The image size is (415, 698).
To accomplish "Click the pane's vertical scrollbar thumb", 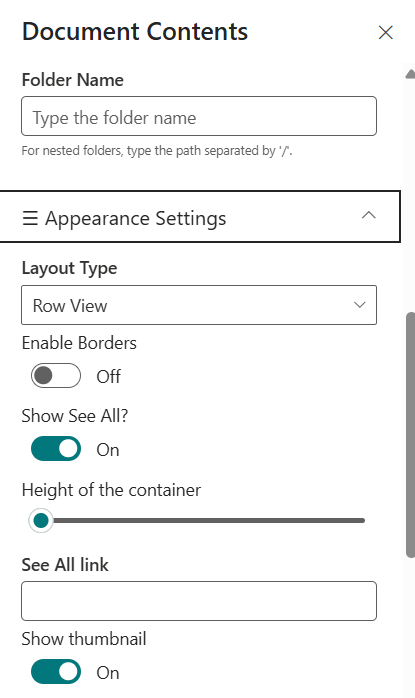I will coord(411,434).
